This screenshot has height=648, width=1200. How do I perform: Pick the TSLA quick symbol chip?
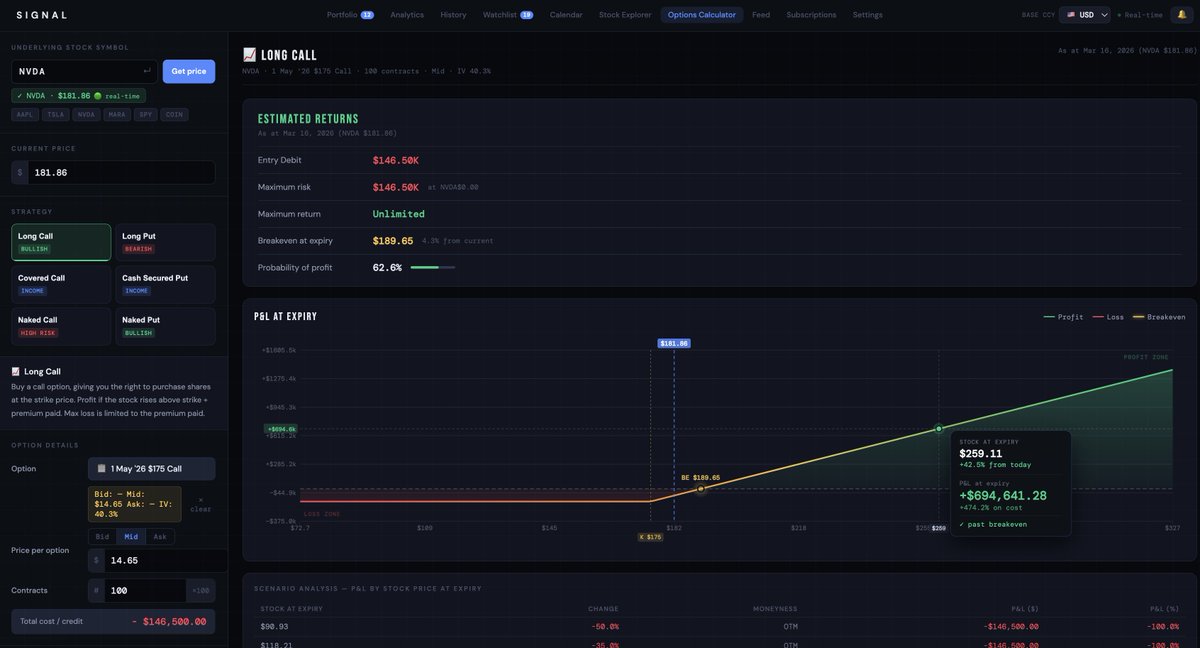(55, 115)
